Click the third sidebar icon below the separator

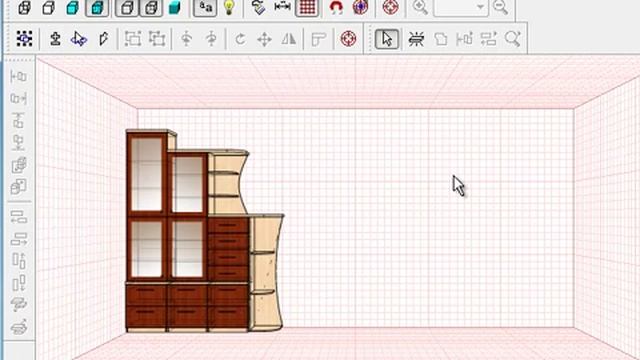coord(19,261)
